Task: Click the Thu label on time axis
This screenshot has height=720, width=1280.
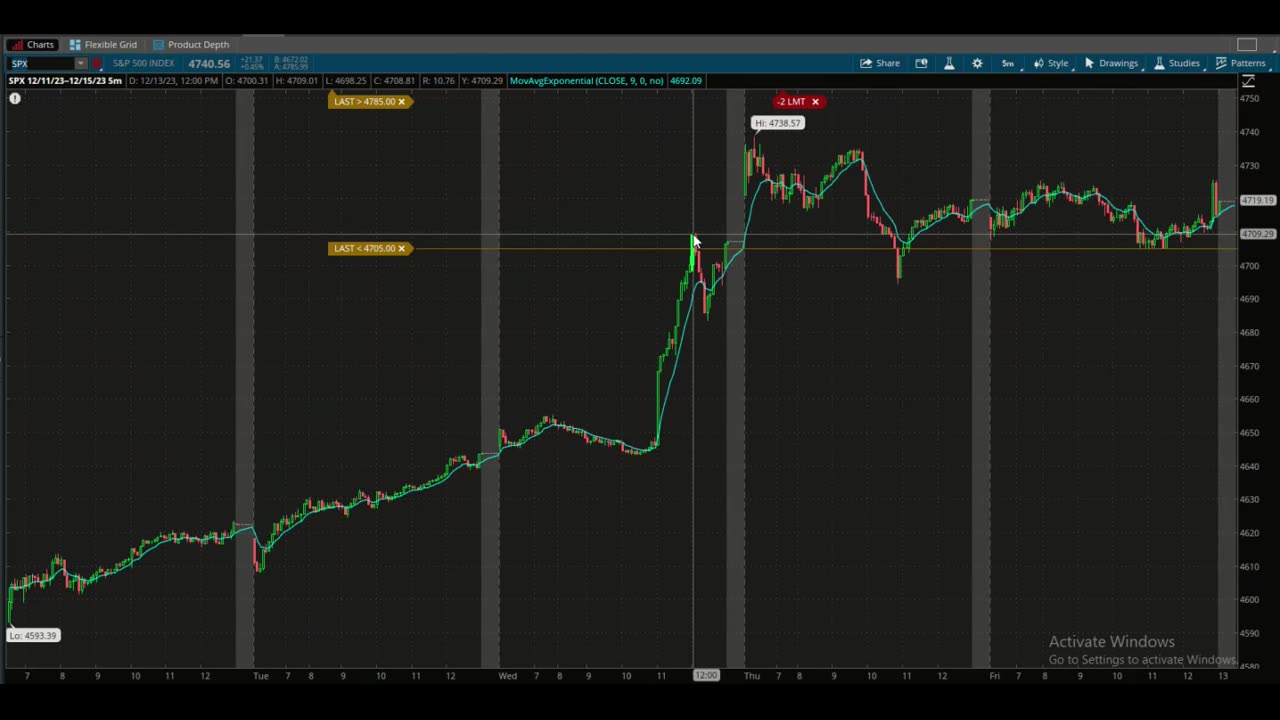Action: 752,675
